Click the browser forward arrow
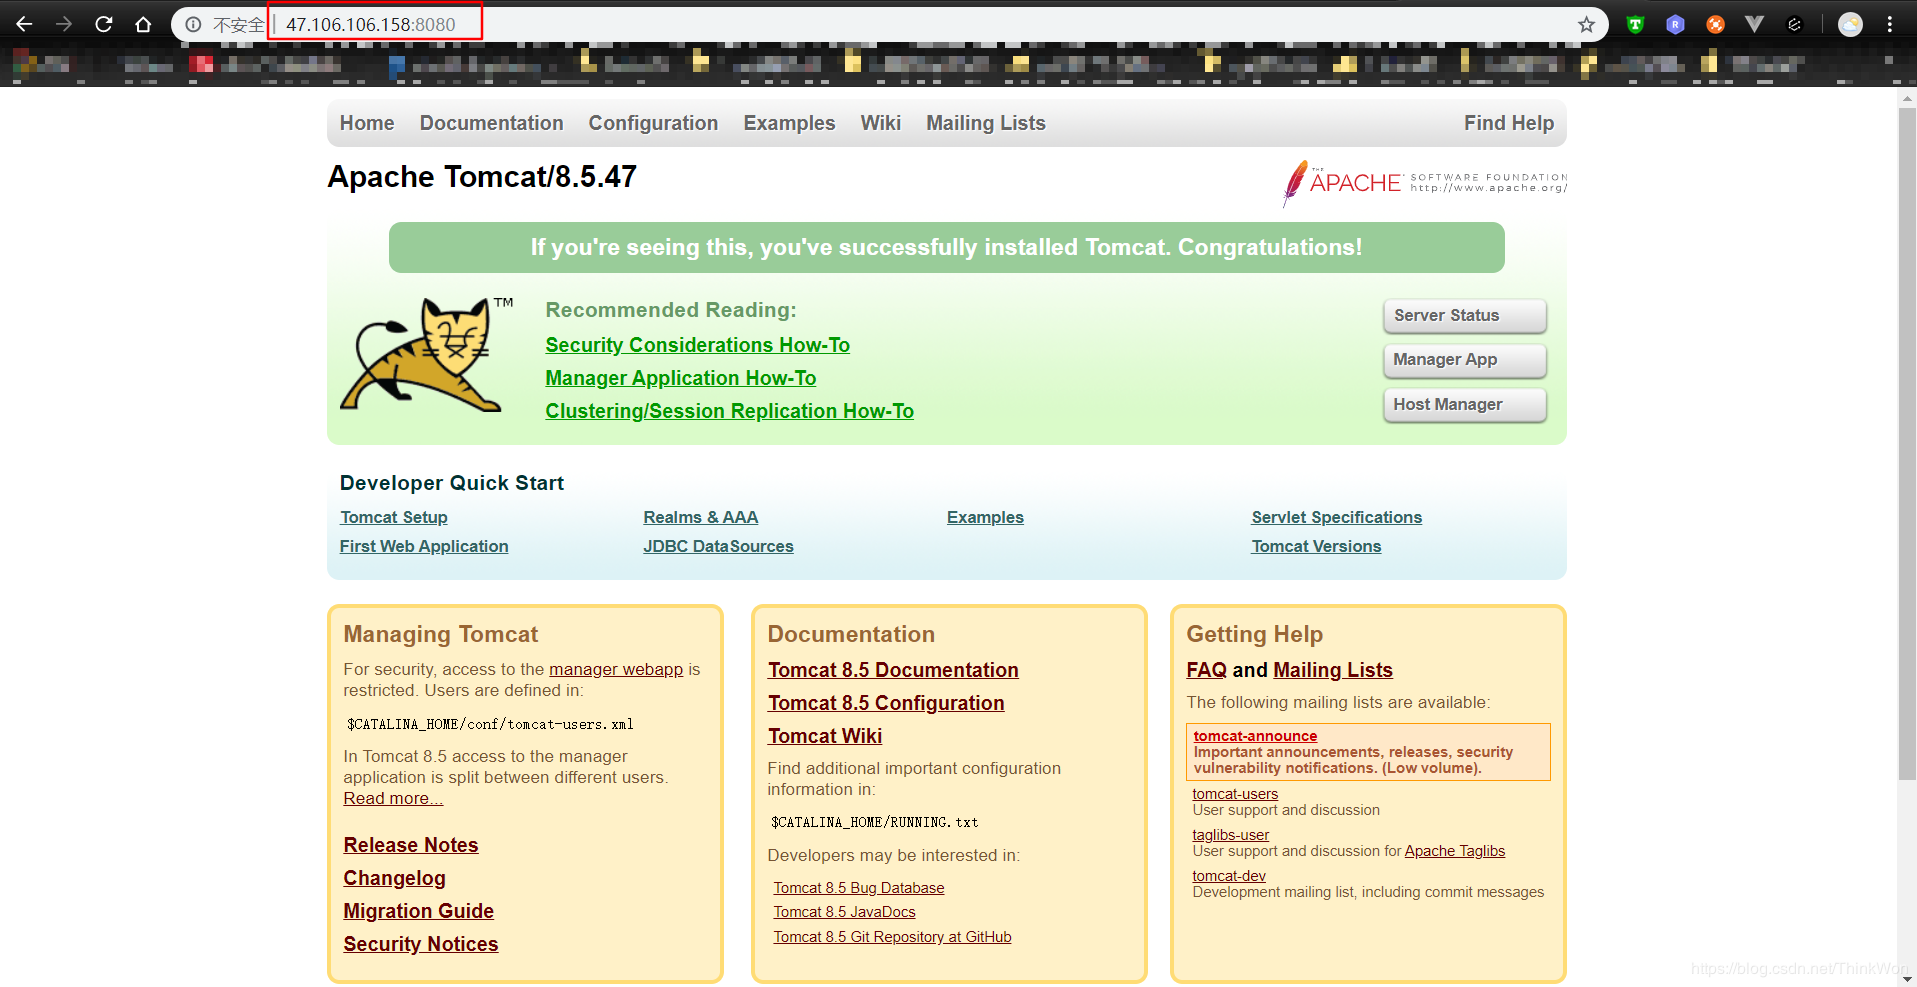The image size is (1917, 987). (64, 24)
